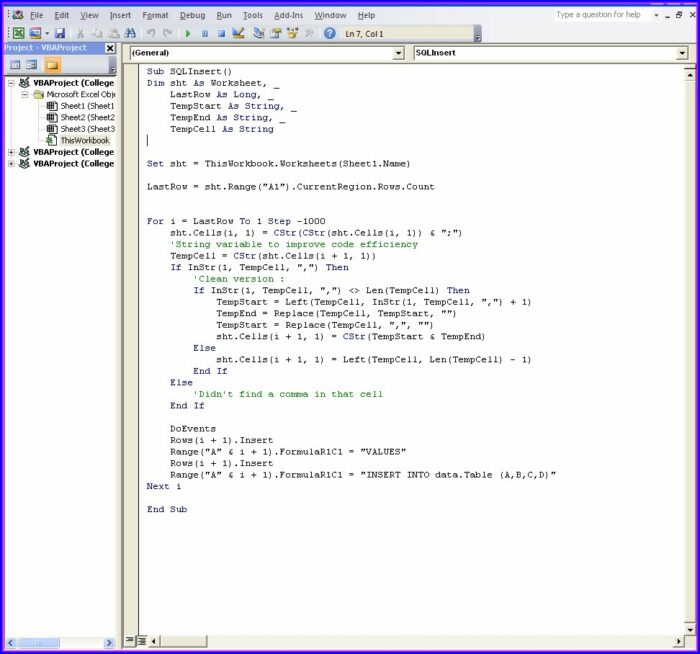Viewport: 700px width, 654px height.
Task: Toggle Design Mode icon
Action: tap(238, 33)
